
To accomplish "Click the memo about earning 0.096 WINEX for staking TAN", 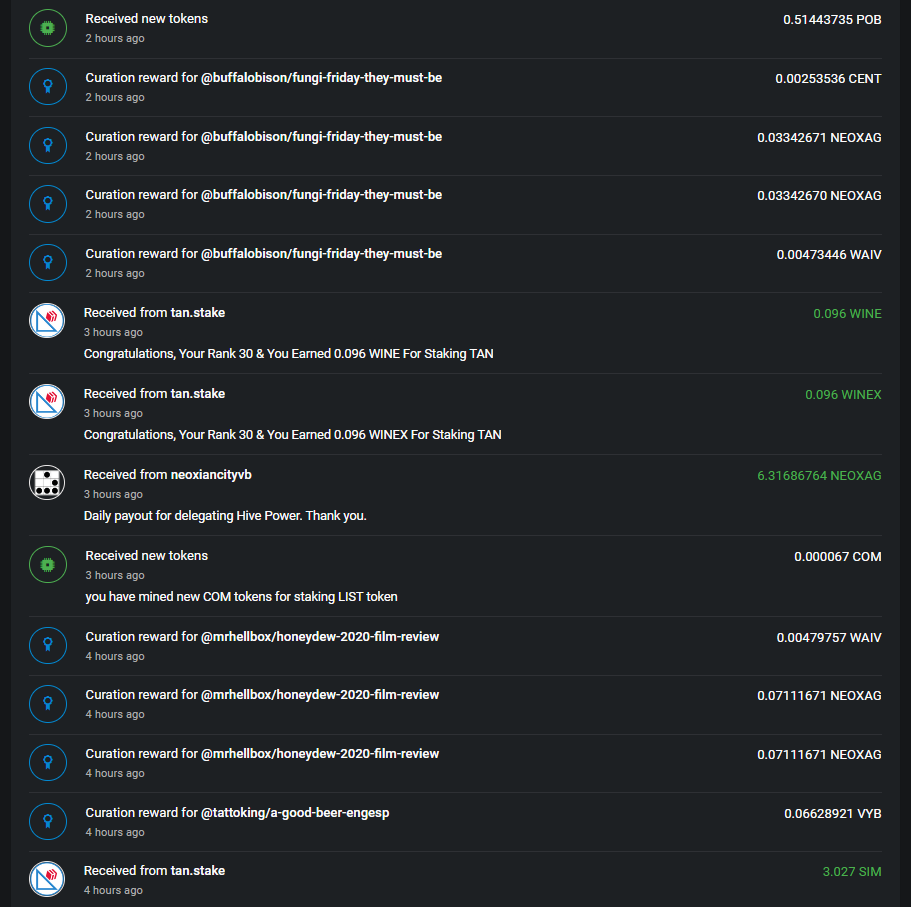I will [293, 435].
